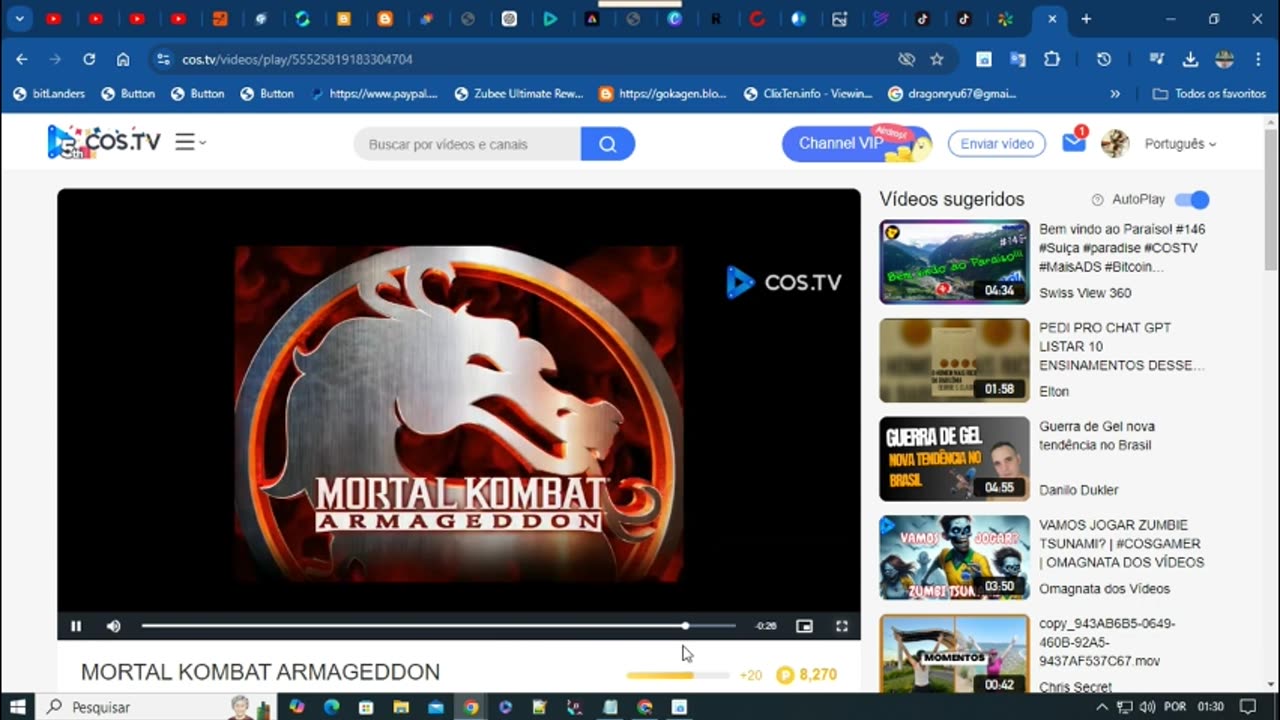Click the AutoPlay info icon

[1097, 200]
